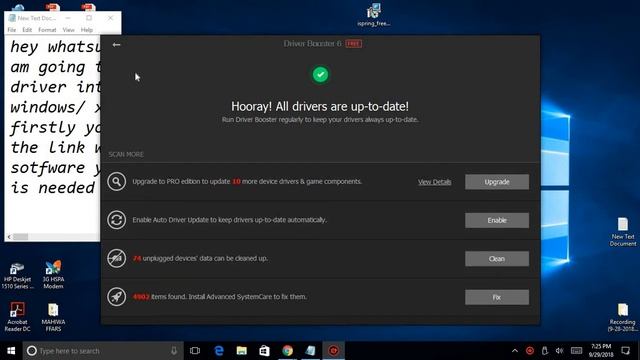
Task: Show hidden system tray icons
Action: pos(515,351)
